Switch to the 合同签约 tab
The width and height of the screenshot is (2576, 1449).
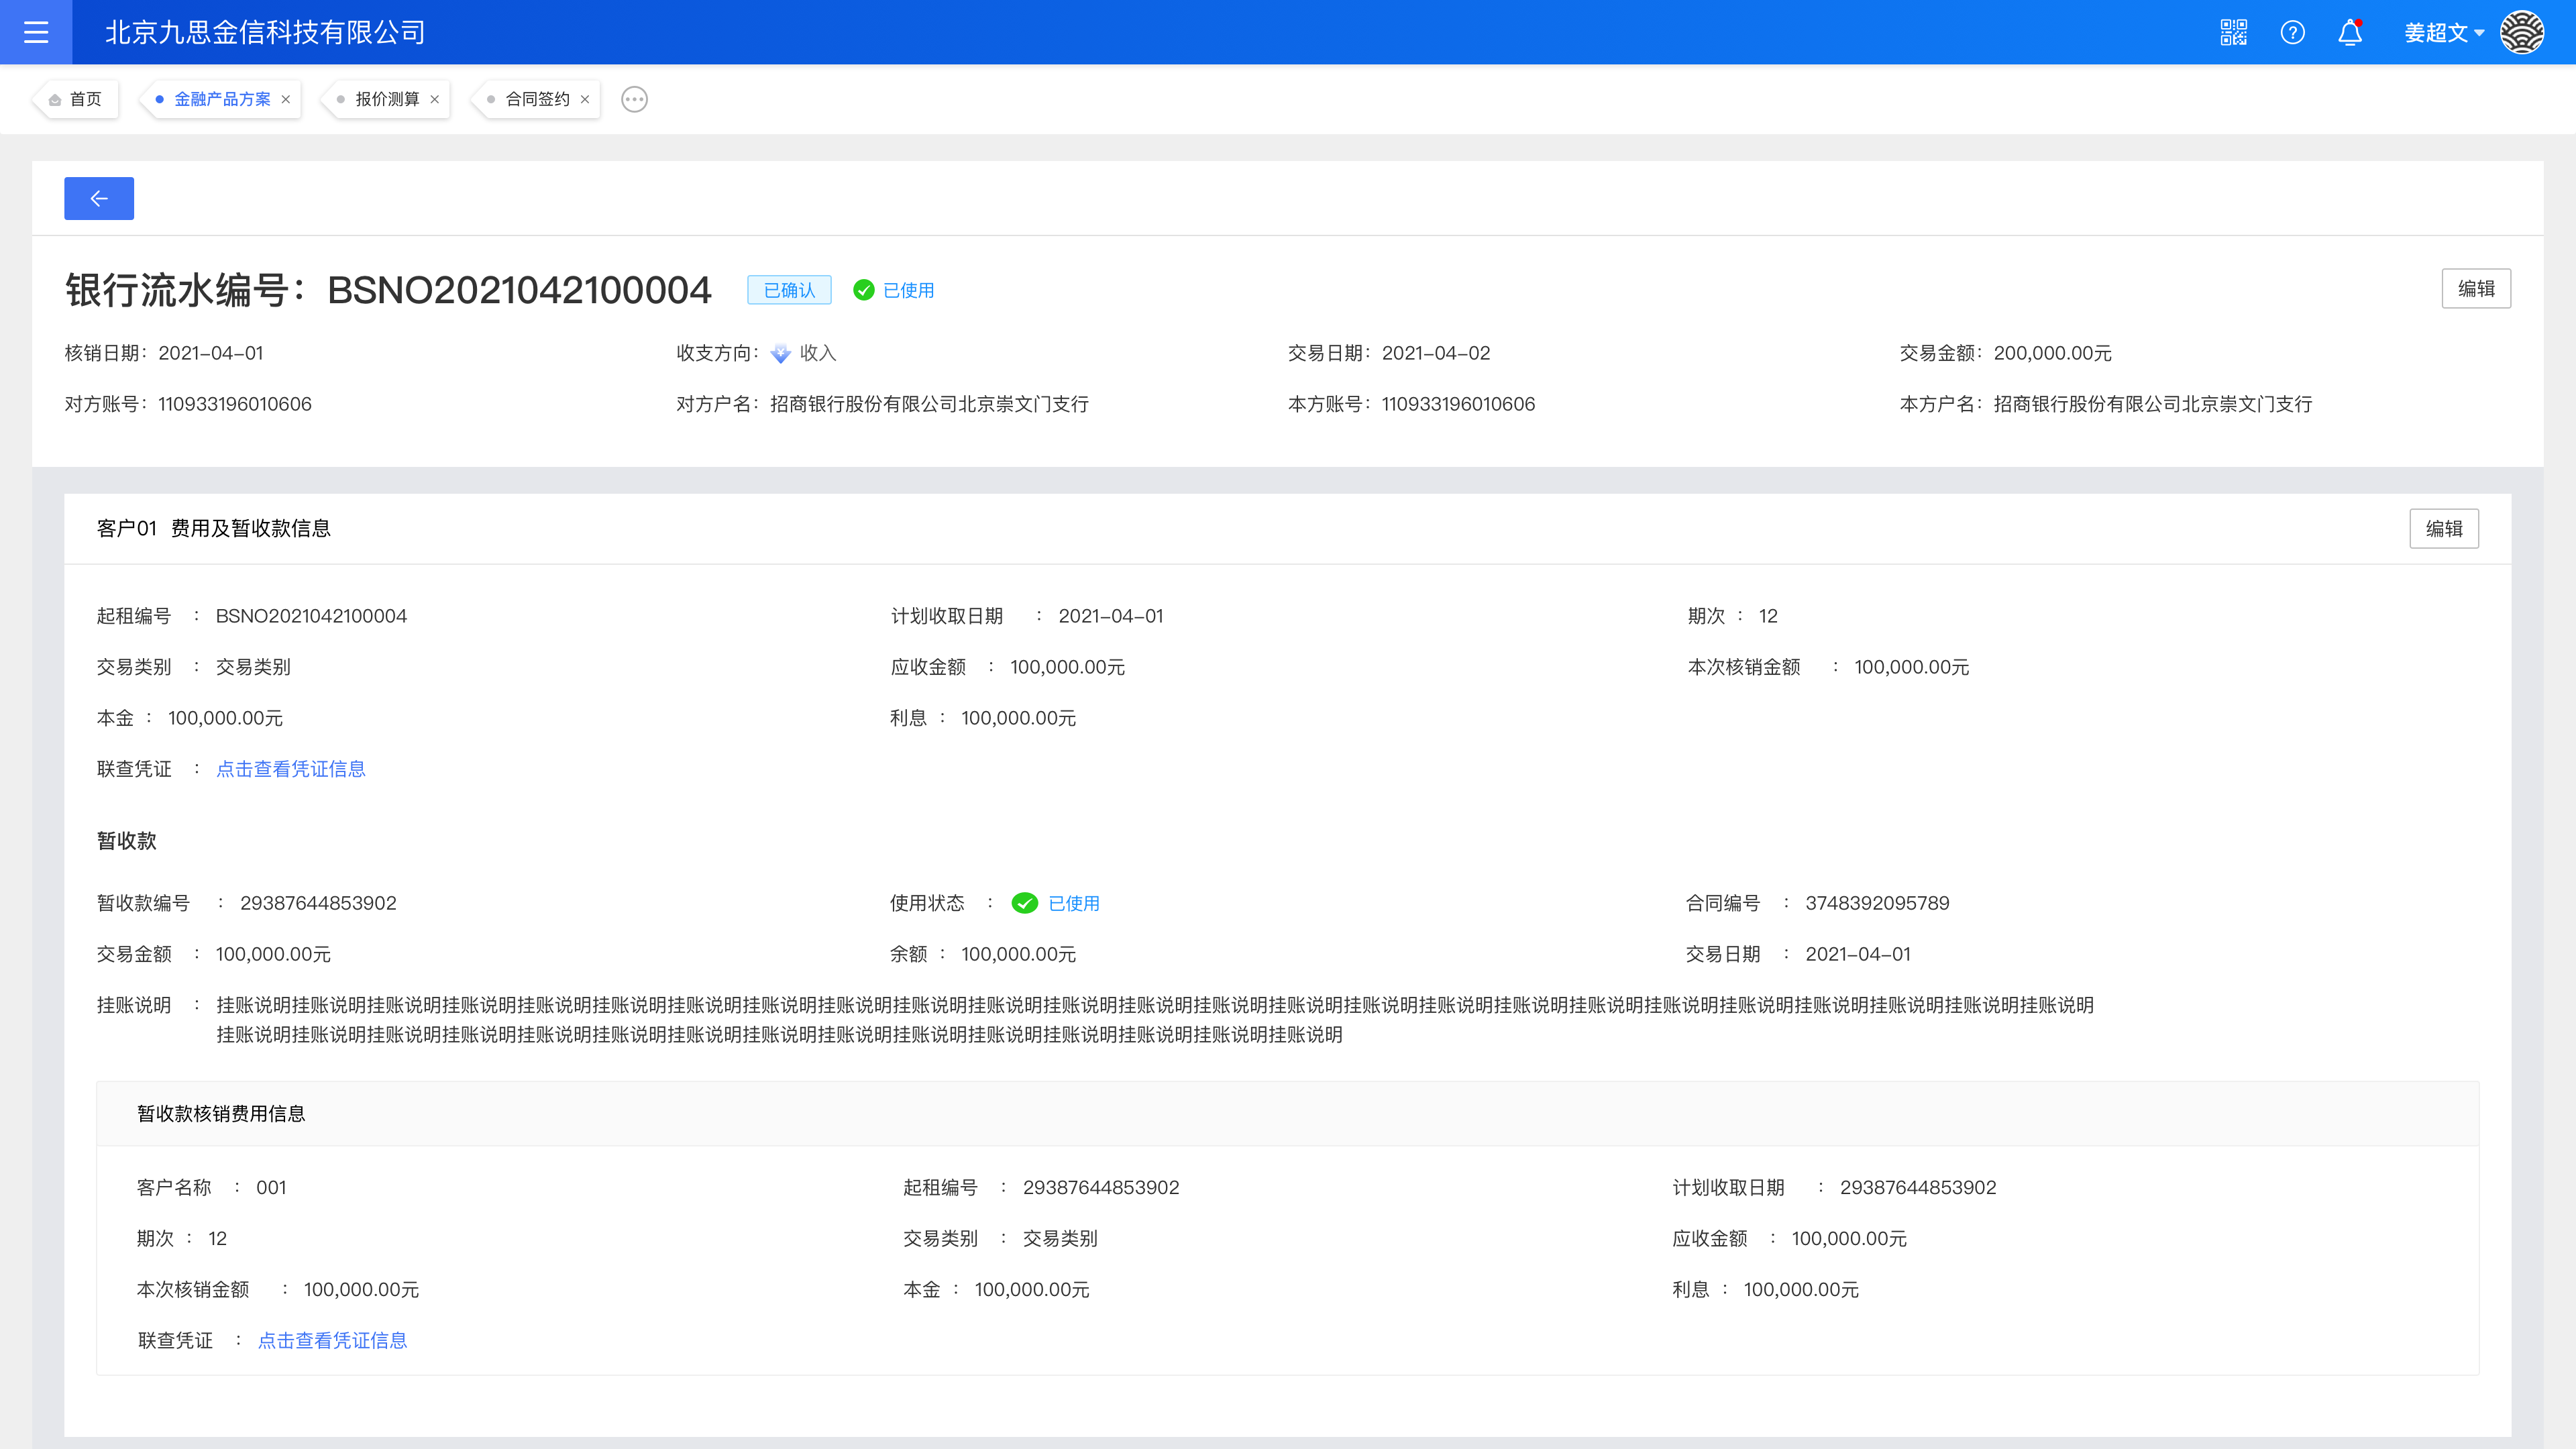pos(537,99)
